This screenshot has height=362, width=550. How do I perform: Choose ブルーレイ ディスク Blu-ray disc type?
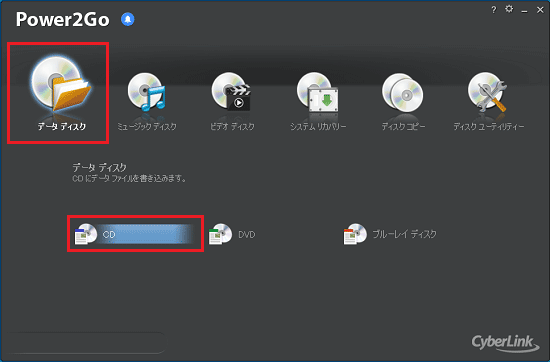390,234
